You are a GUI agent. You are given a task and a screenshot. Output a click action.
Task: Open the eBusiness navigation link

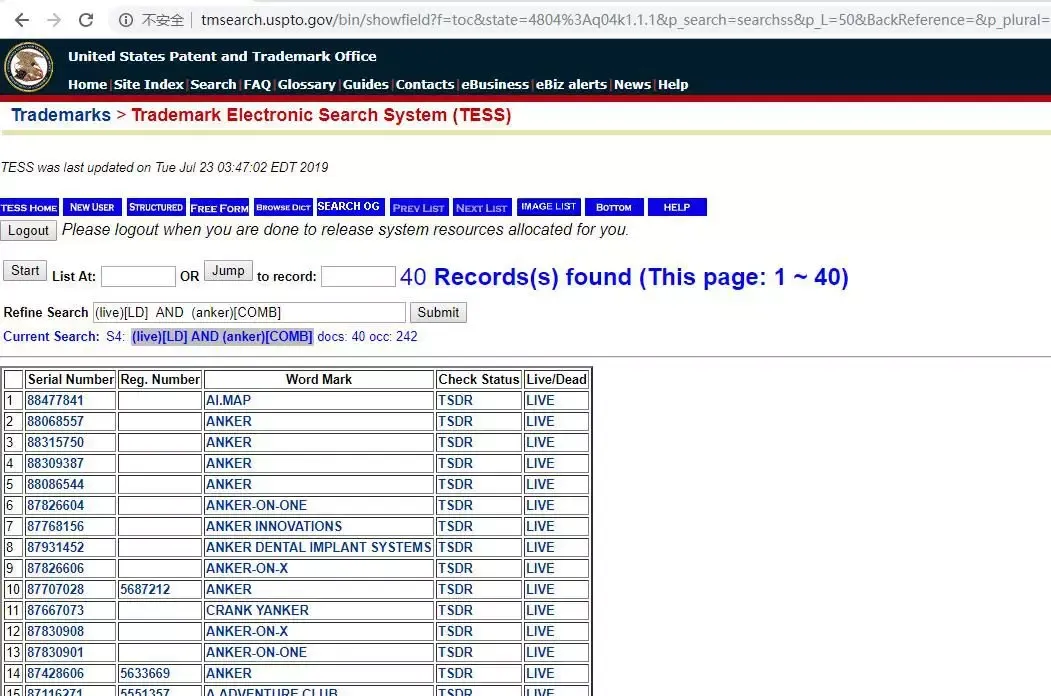[495, 84]
